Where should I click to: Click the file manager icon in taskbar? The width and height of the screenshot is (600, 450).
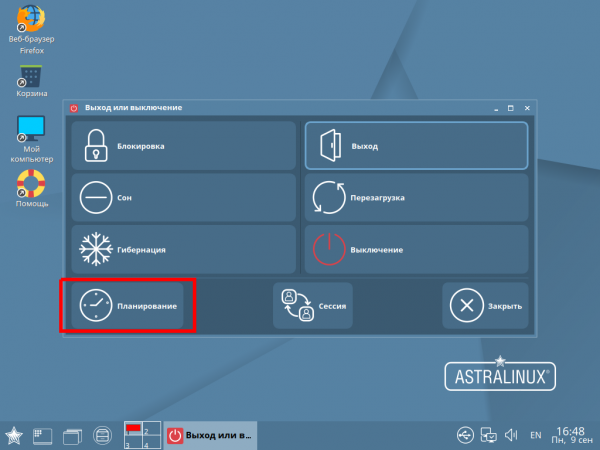point(102,435)
